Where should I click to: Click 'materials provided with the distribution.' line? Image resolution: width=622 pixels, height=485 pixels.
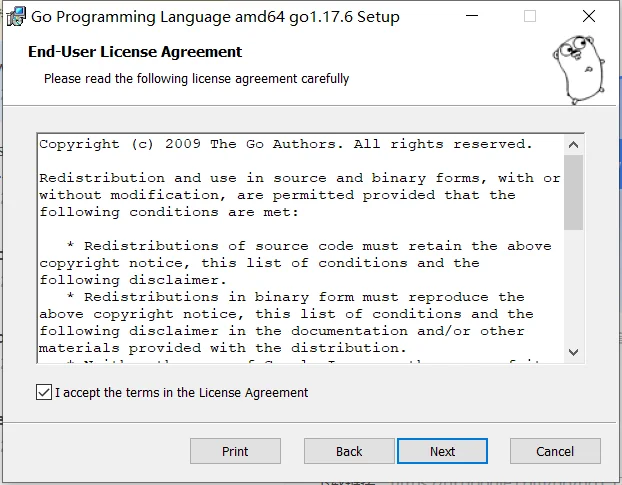223,348
